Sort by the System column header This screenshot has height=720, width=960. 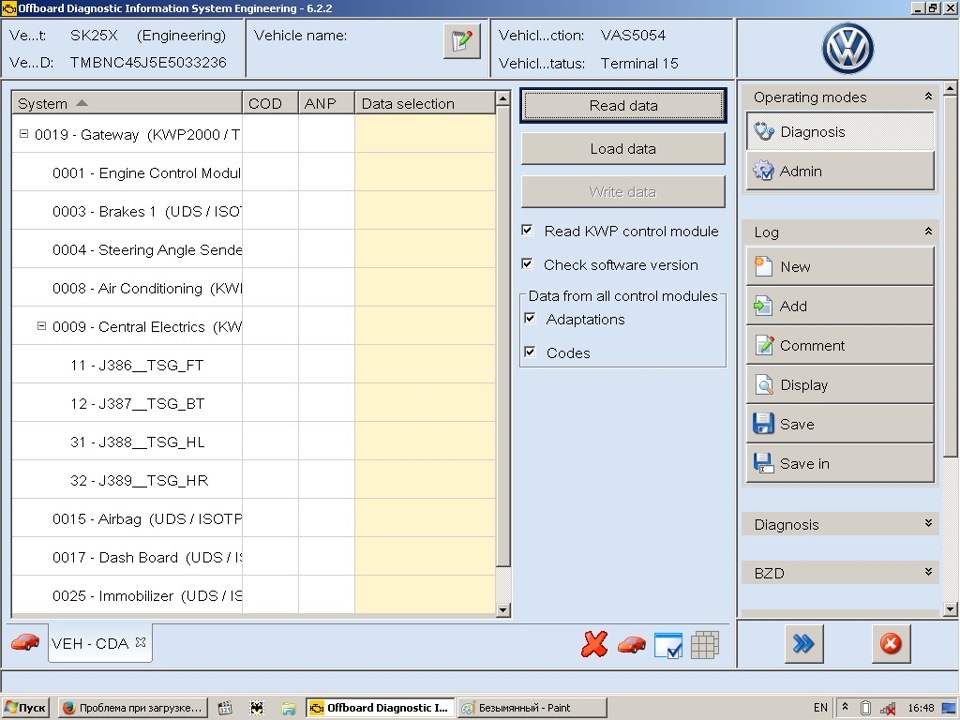(x=127, y=103)
